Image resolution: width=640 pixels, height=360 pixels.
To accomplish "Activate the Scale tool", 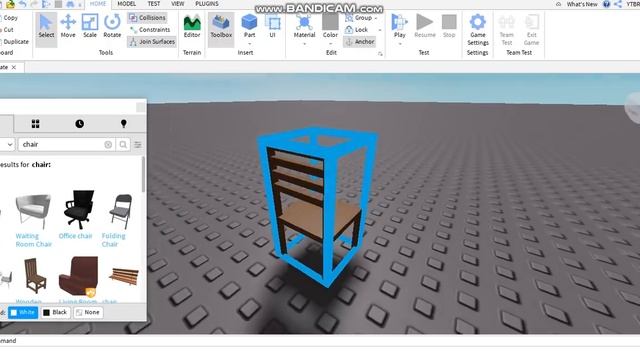I will [x=89, y=27].
